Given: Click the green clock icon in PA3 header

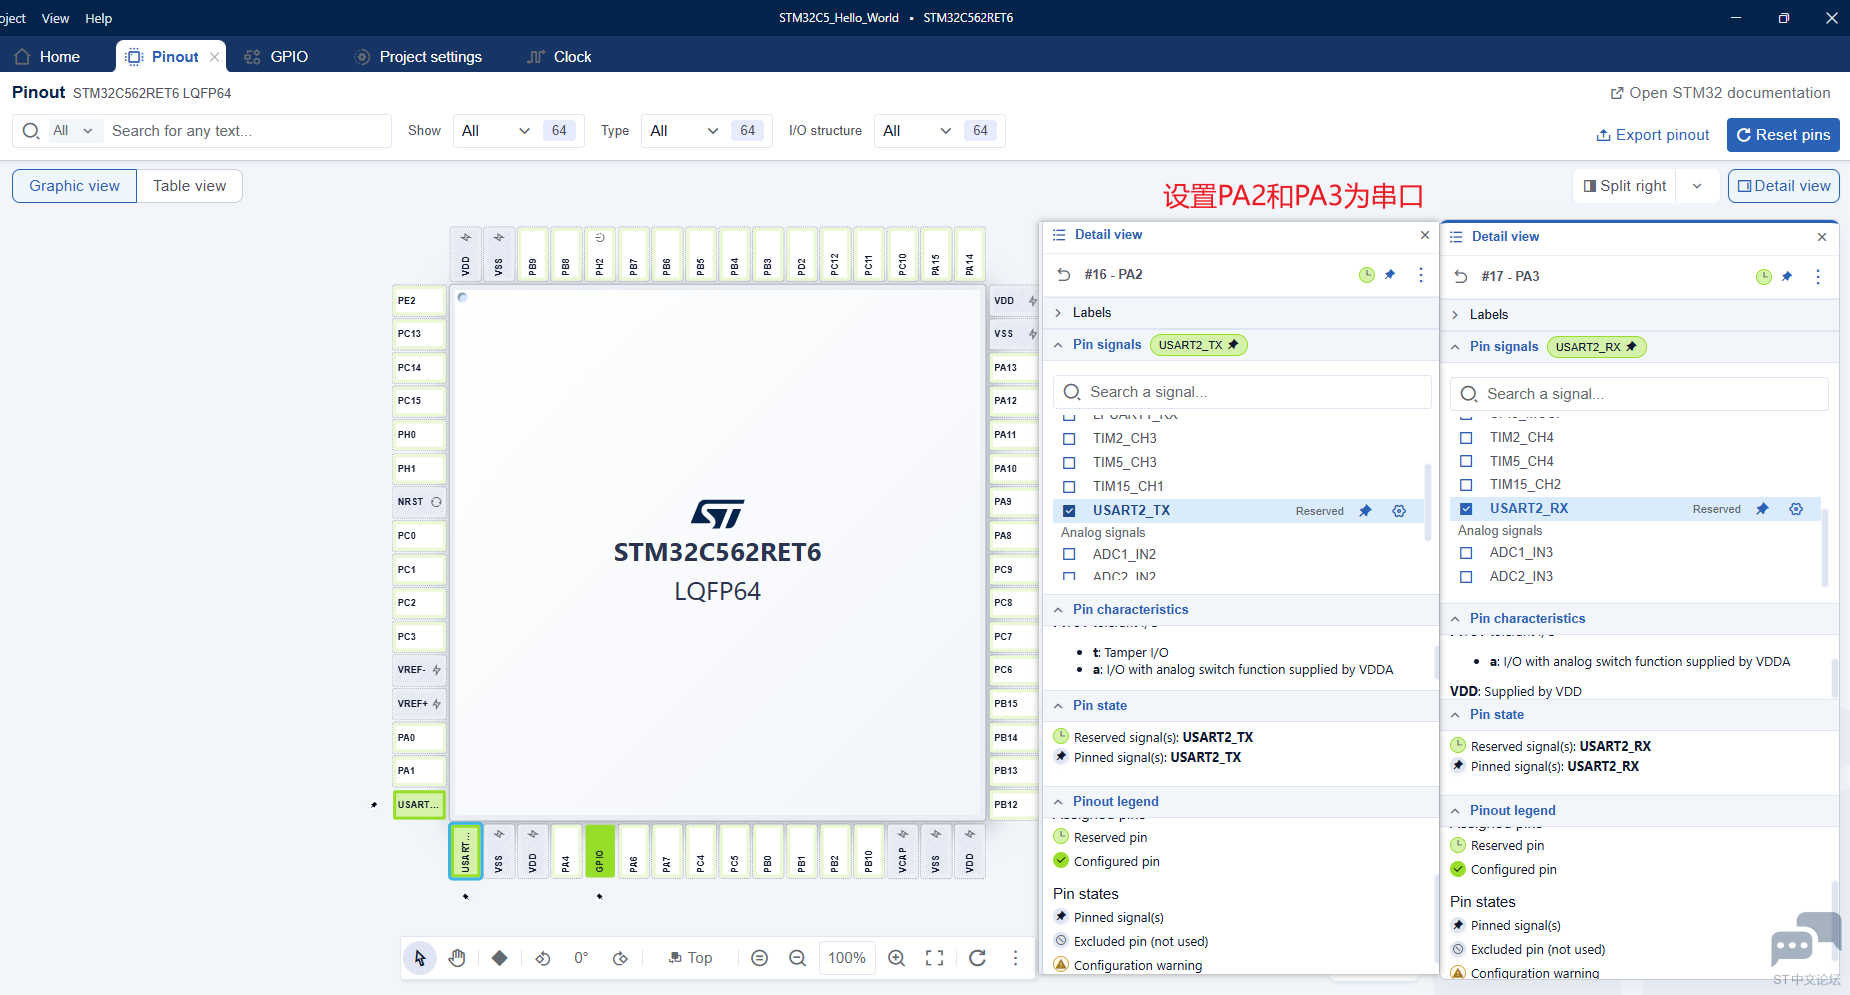Looking at the screenshot, I should [x=1764, y=276].
